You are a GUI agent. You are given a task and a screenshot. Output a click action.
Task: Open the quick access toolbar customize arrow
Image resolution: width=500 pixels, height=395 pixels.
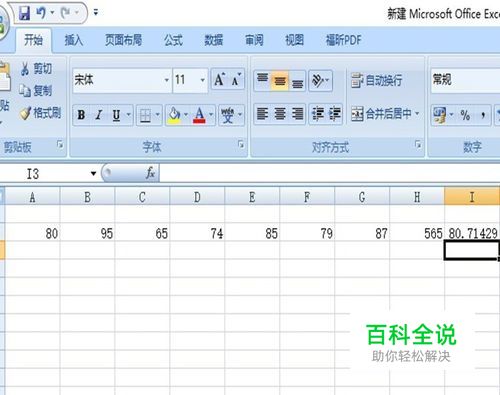(x=96, y=13)
